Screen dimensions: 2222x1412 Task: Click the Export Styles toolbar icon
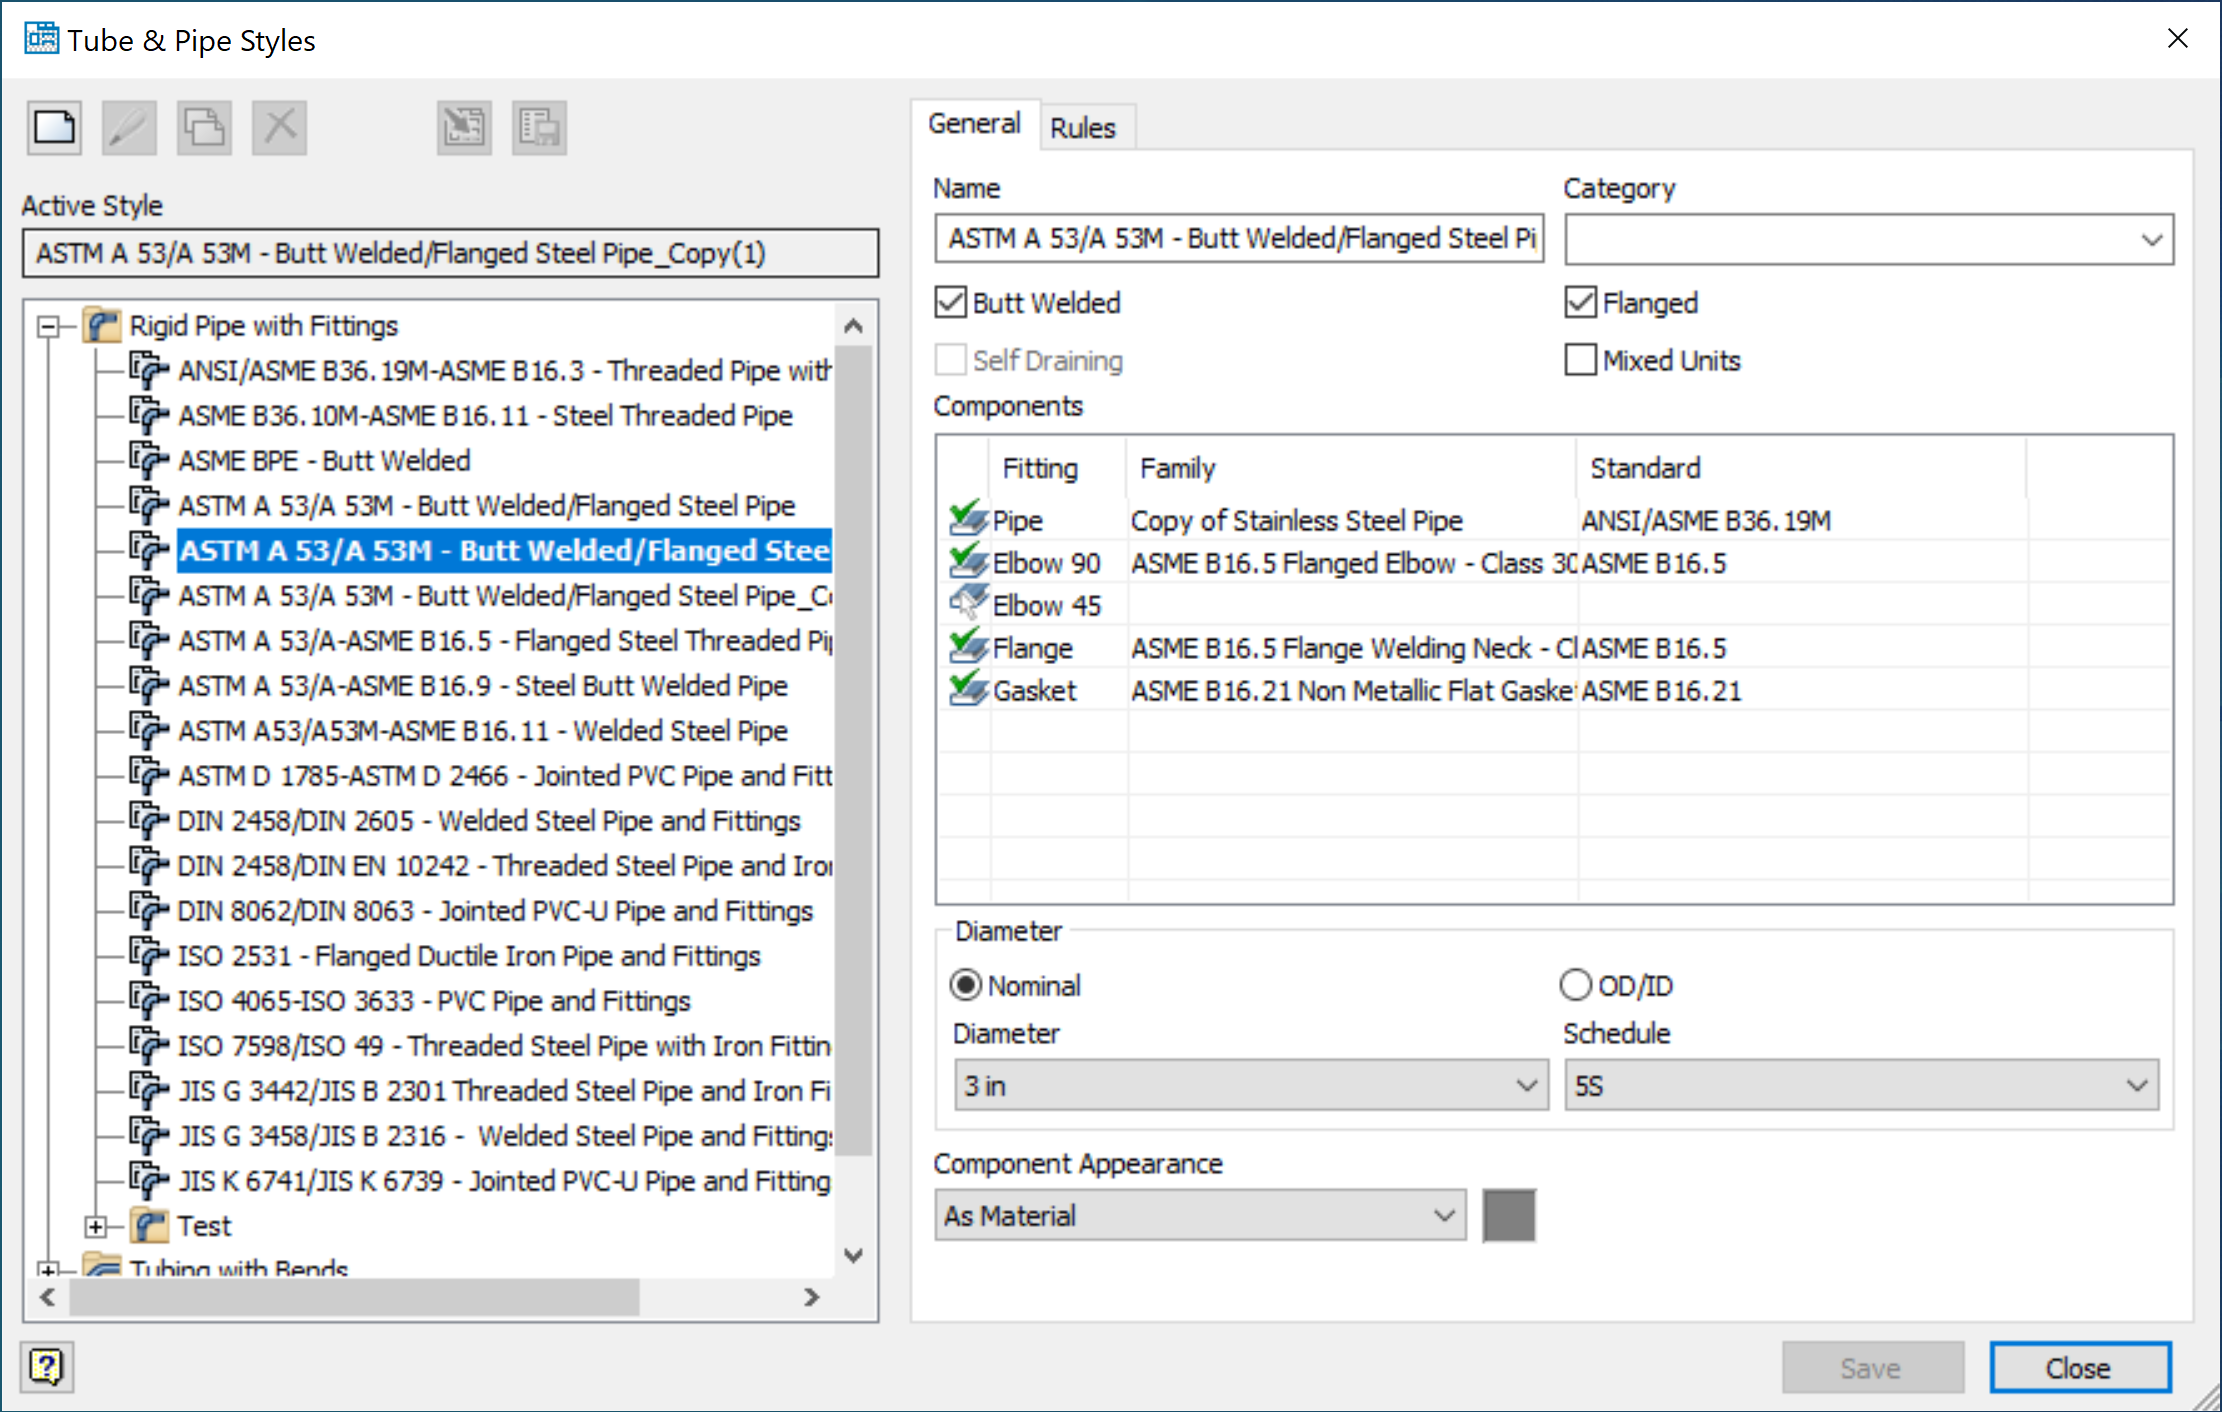pos(538,127)
